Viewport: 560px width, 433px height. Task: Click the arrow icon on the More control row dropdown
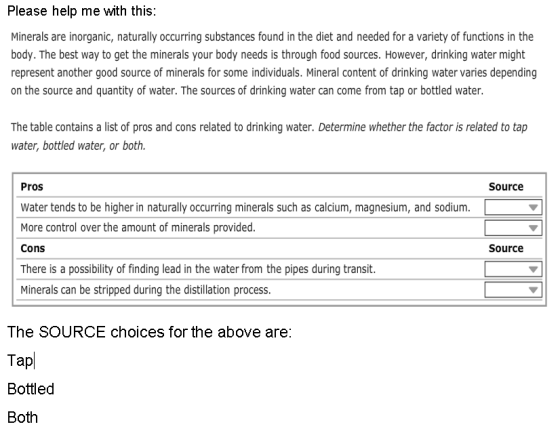pos(533,228)
